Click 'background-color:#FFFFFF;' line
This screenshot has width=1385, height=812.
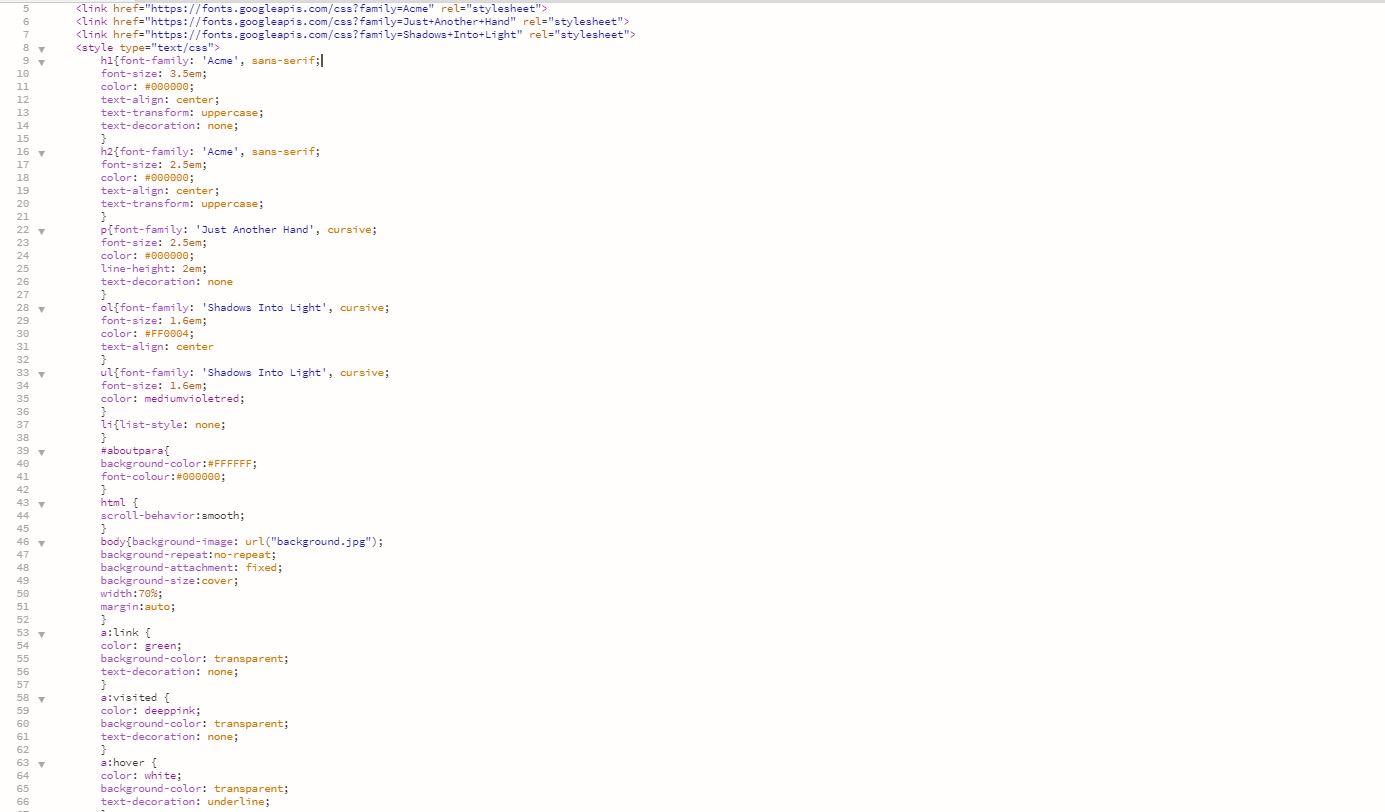178,464
